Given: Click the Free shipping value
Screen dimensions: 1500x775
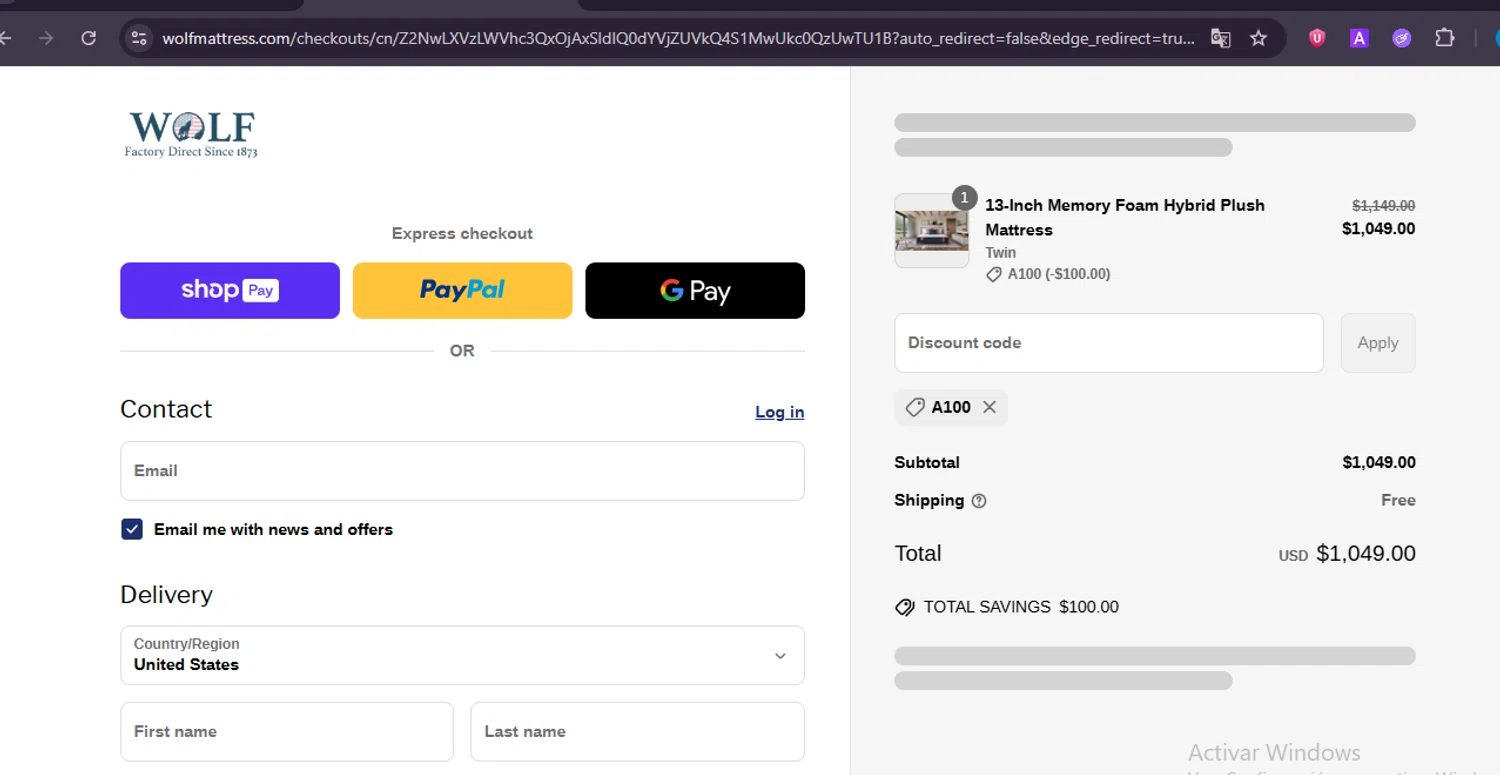Looking at the screenshot, I should coord(1398,500).
